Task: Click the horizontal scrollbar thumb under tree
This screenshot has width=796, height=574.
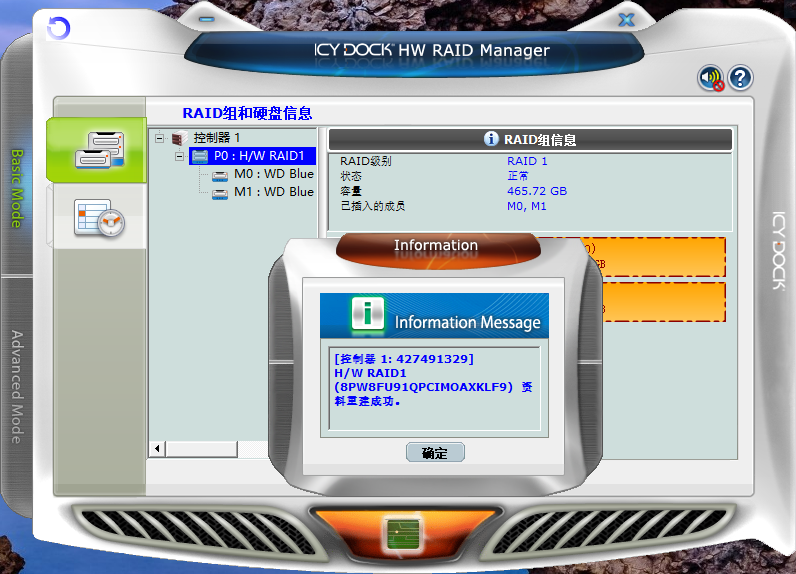Action: click(202, 448)
